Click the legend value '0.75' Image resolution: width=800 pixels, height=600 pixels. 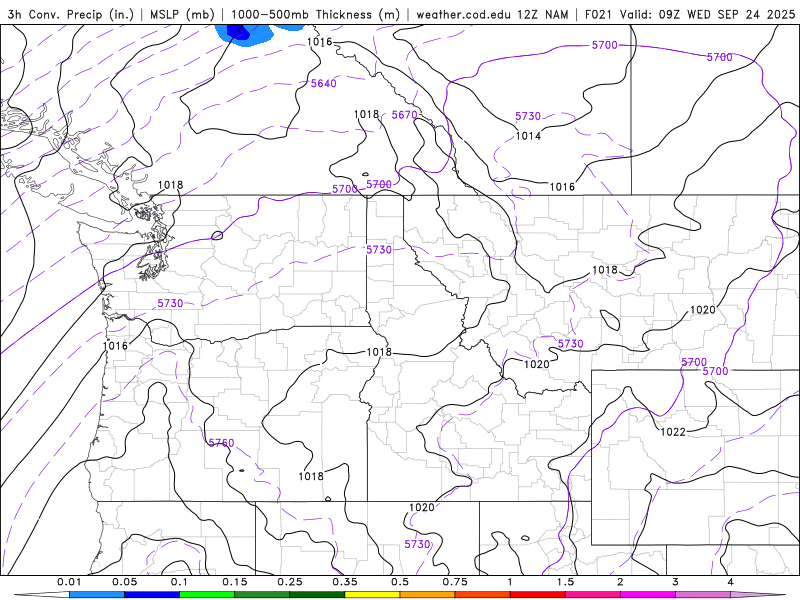(x=455, y=582)
